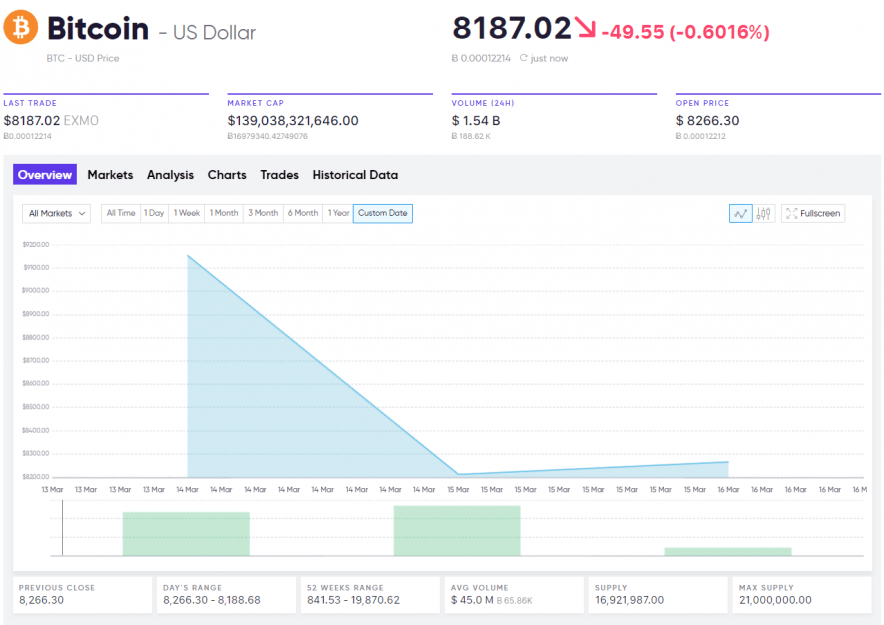This screenshot has width=884, height=625.
Task: Set the range to 6 Month
Action: [303, 213]
